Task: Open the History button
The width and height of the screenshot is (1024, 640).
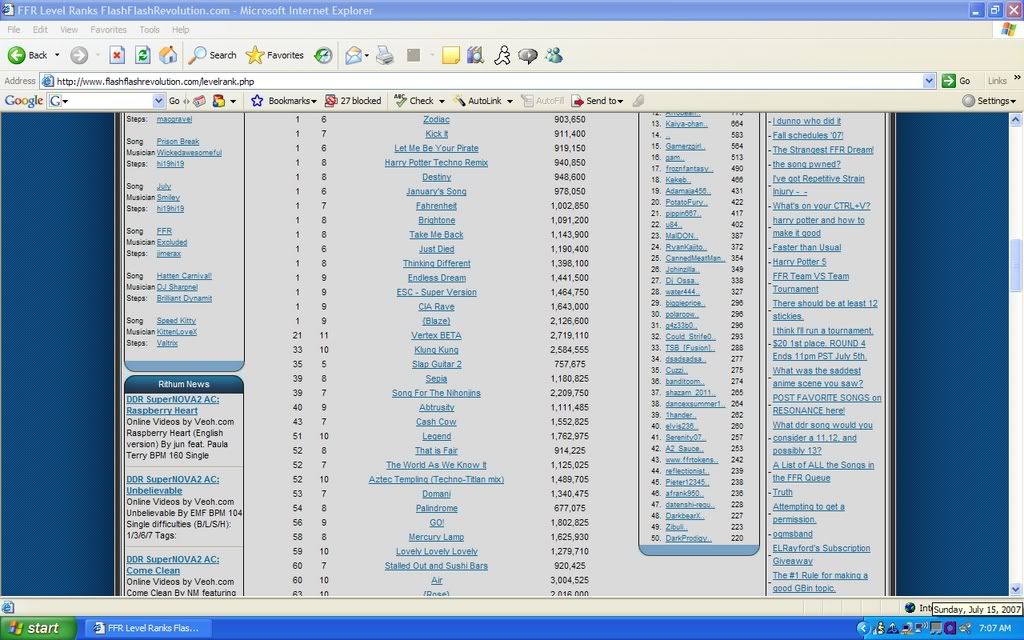Action: (323, 55)
